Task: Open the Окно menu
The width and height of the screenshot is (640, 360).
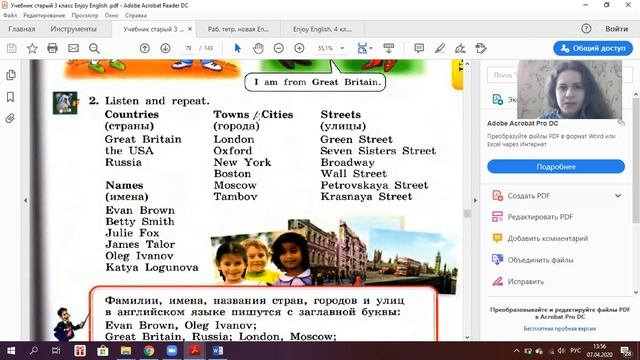Action: pos(111,16)
